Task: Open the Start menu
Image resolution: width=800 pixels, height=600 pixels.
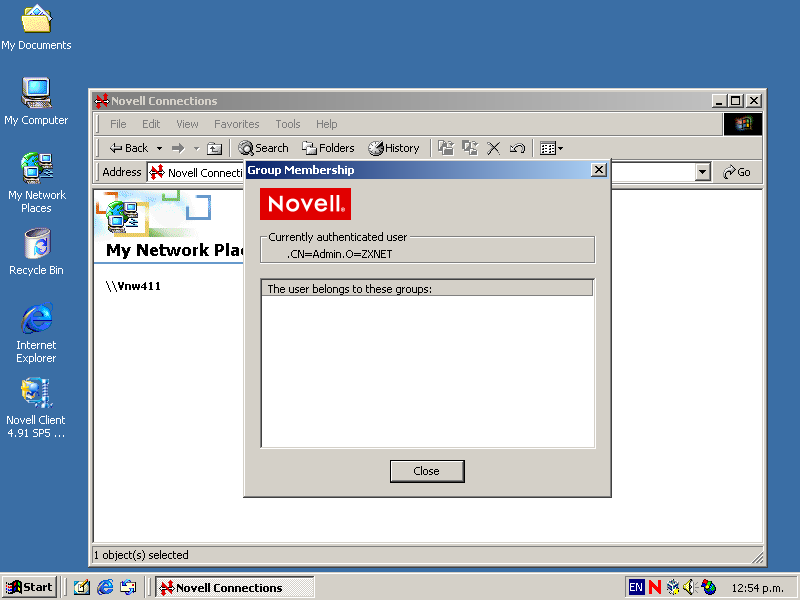Action: pyautogui.click(x=29, y=587)
